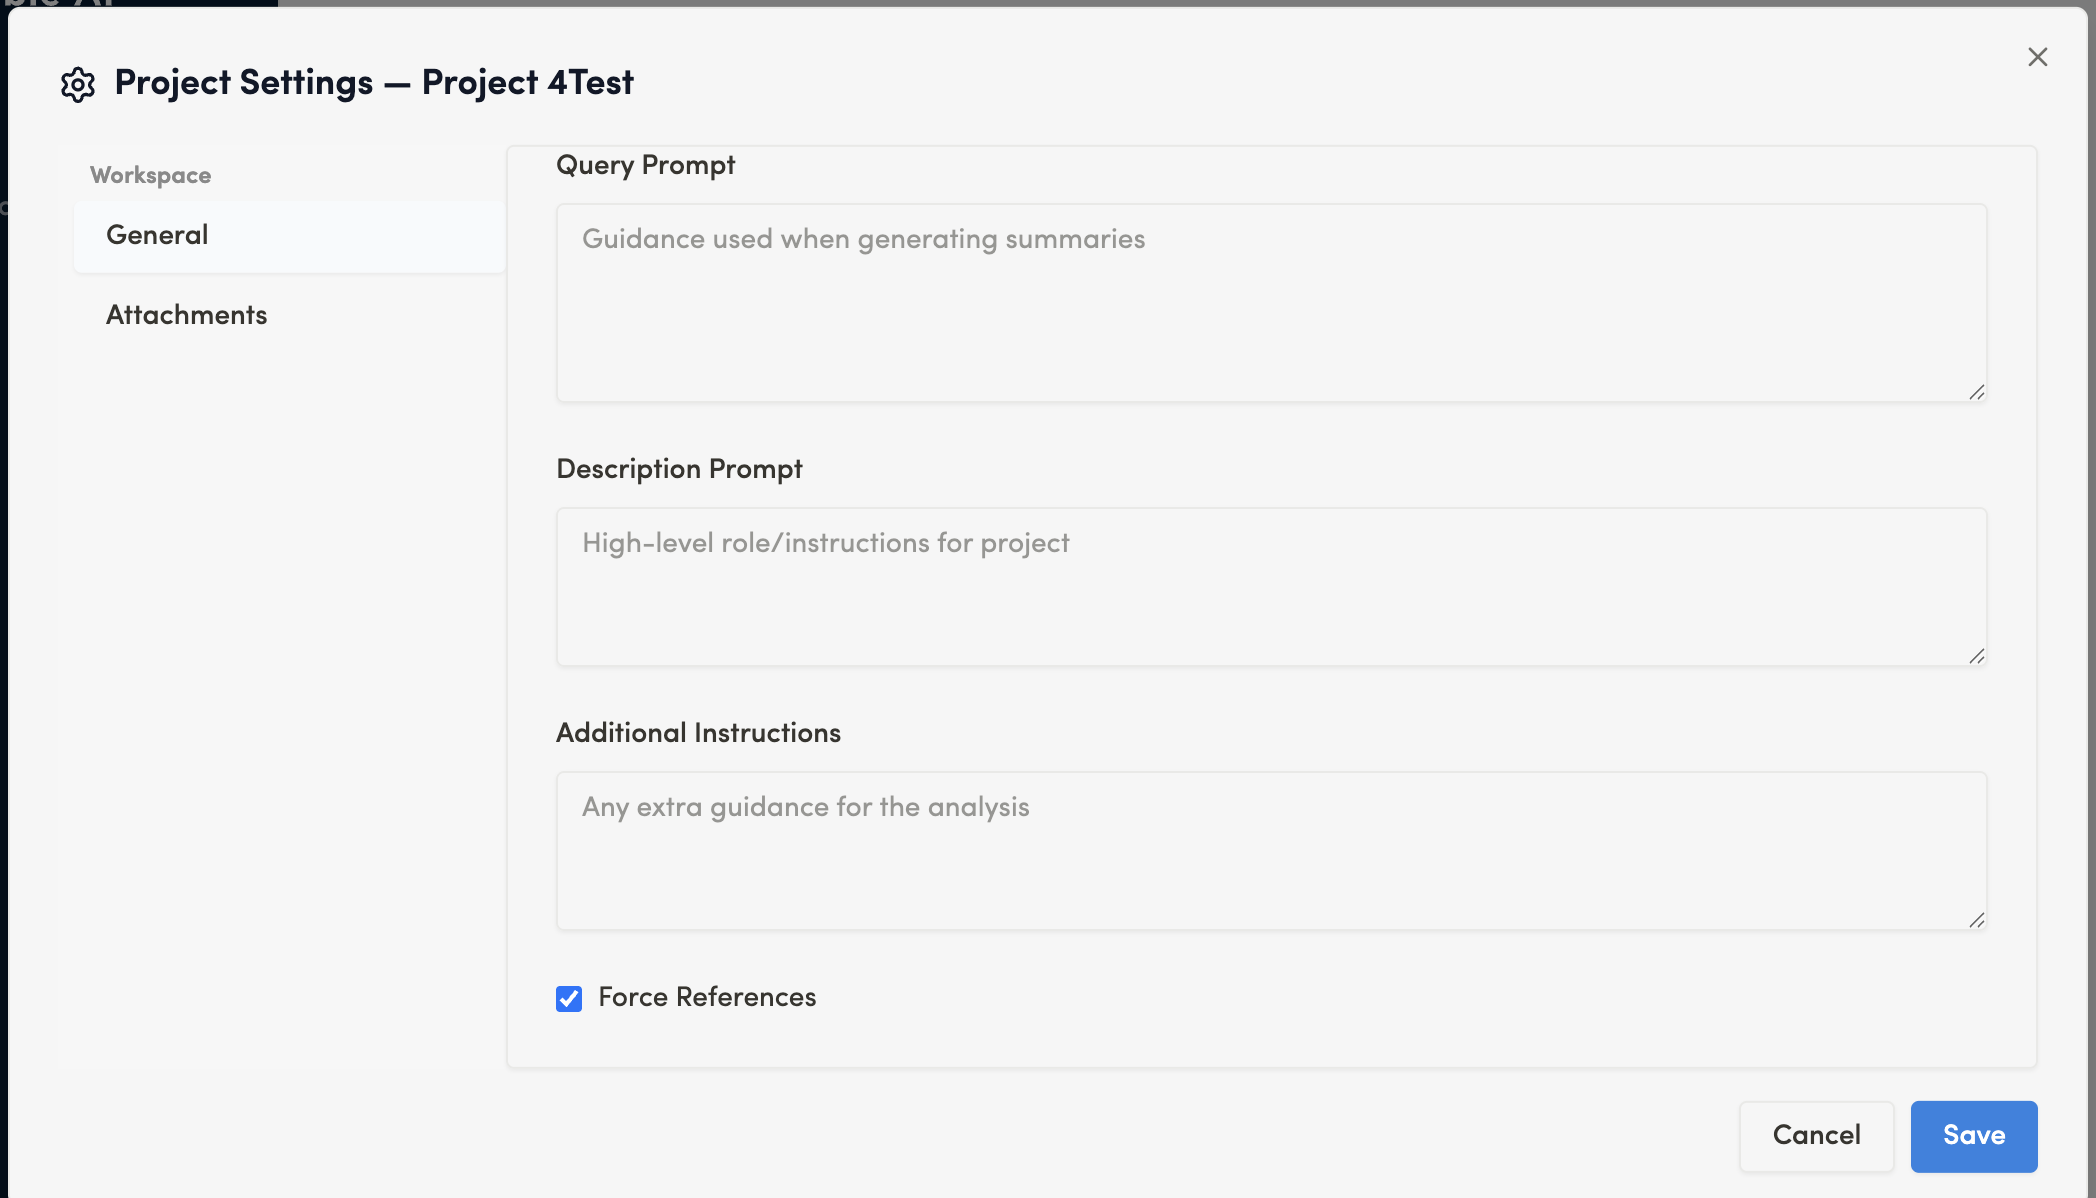Click the Additional Instructions heading
2096x1198 pixels.
pos(698,733)
